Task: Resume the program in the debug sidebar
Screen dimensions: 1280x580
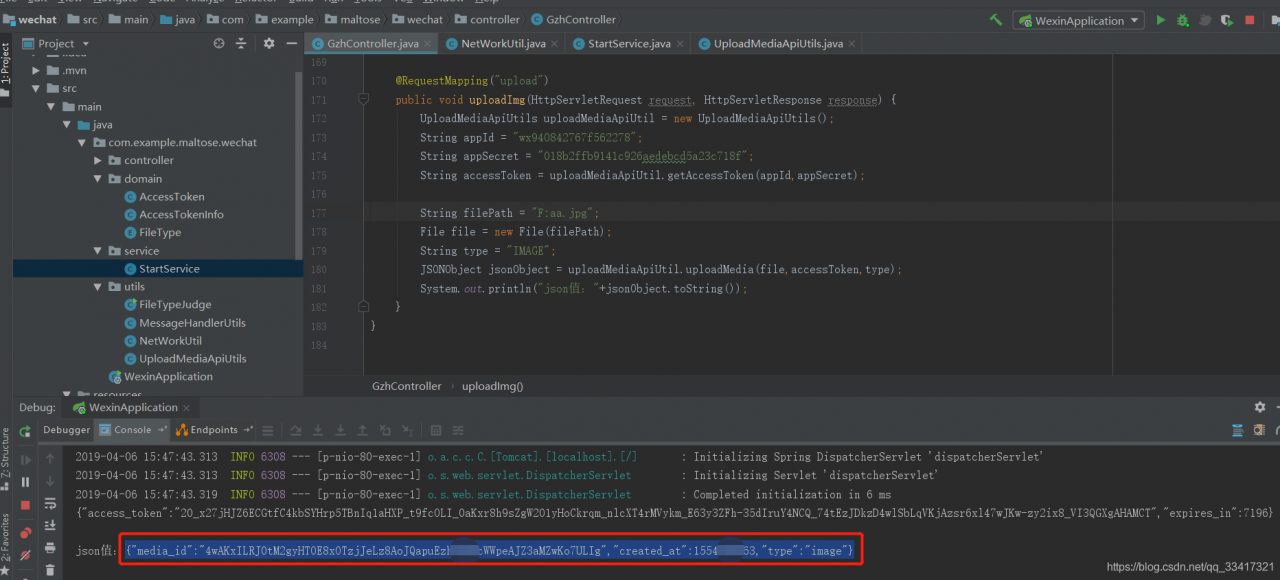Action: point(25,459)
